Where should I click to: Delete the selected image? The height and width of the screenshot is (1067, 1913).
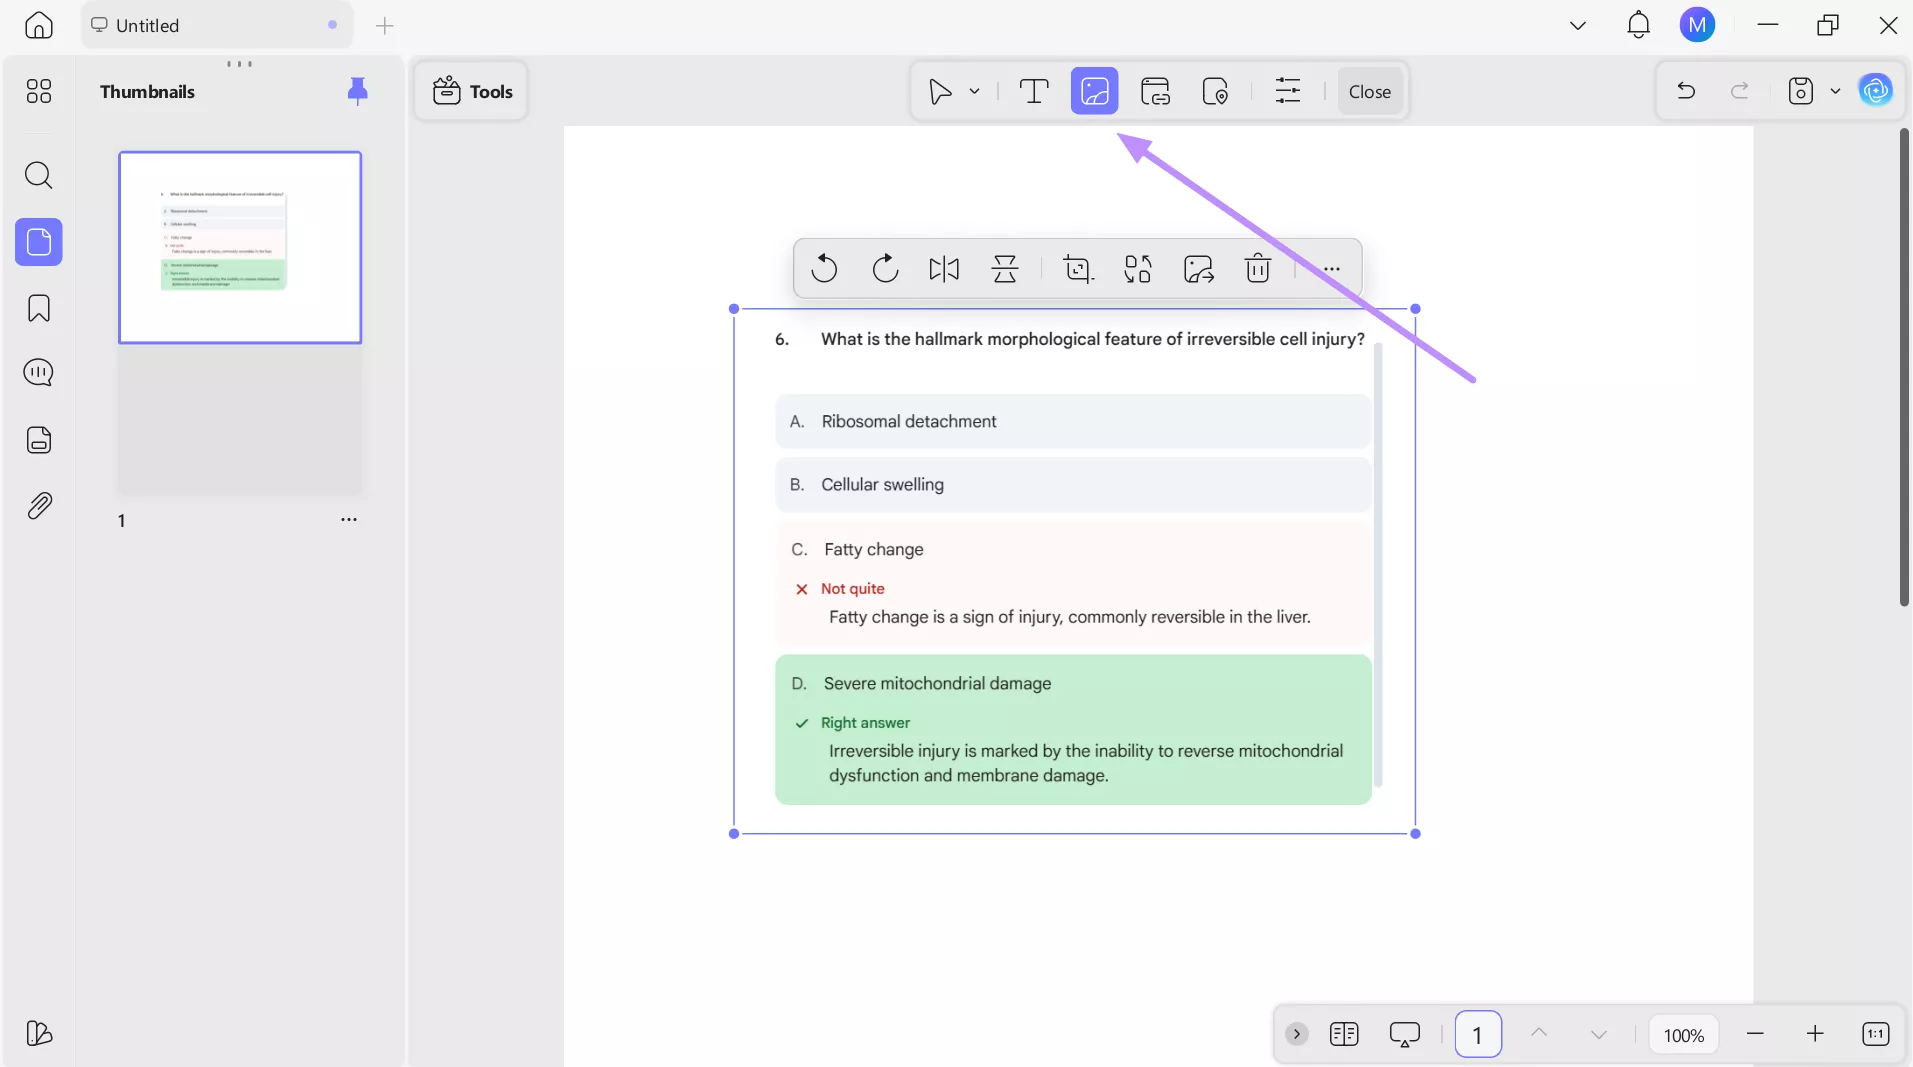(x=1258, y=269)
